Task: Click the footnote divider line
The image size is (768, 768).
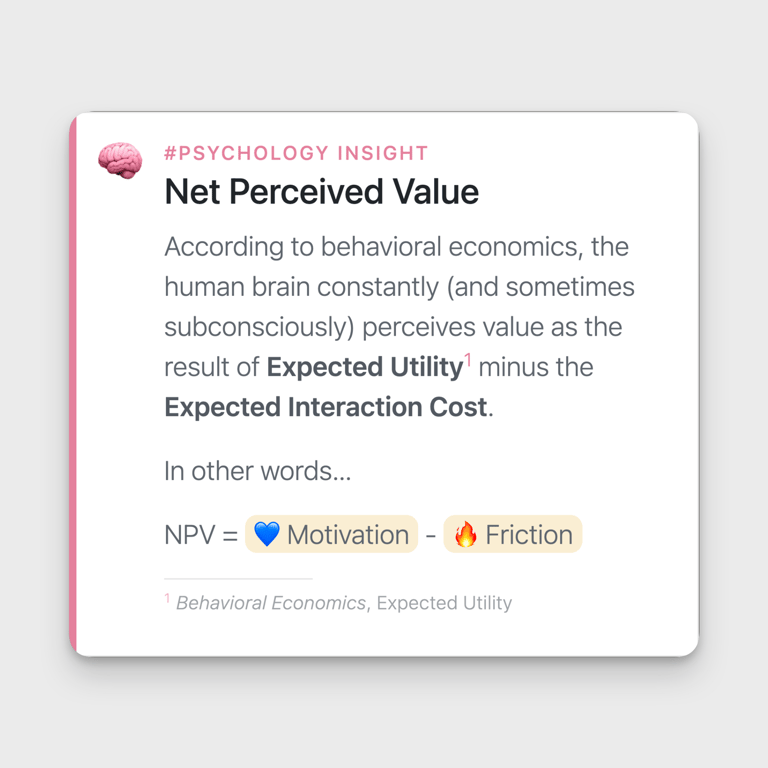Action: point(238,578)
